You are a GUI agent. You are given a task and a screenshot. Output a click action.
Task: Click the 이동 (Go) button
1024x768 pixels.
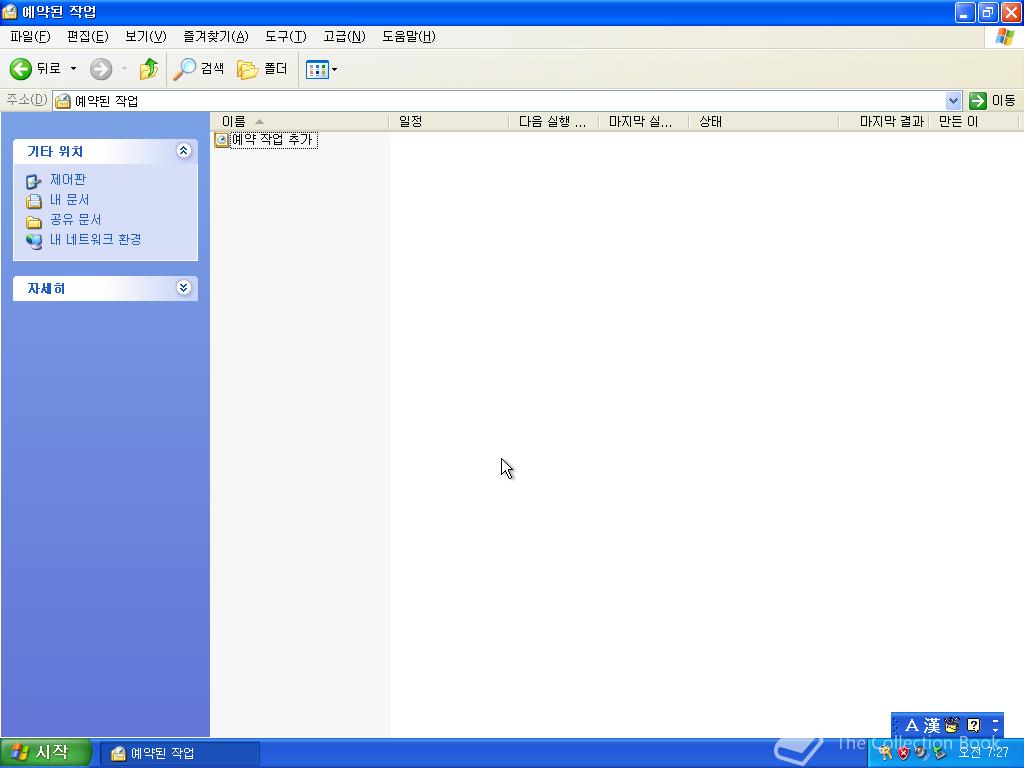tap(993, 101)
